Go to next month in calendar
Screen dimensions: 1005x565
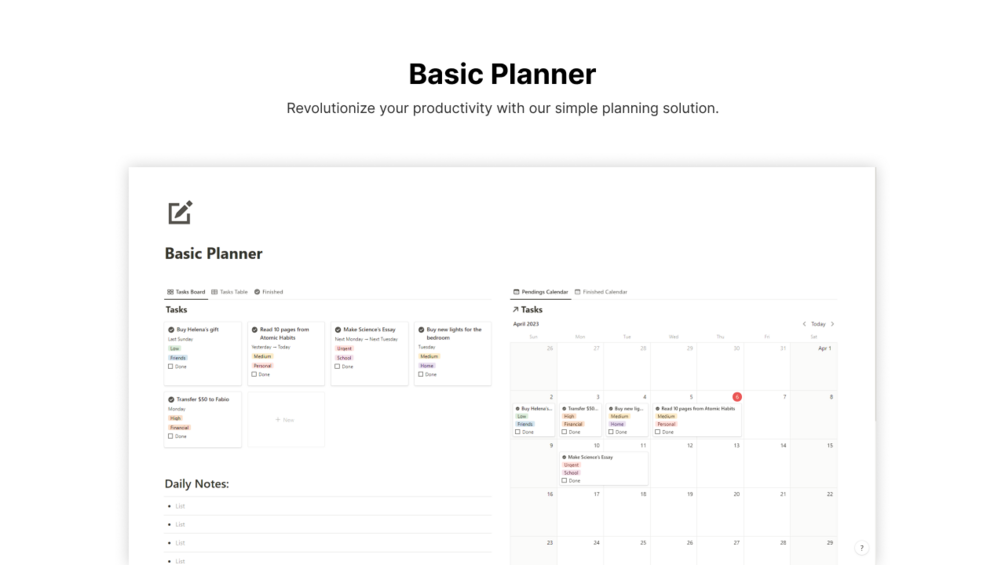click(x=832, y=324)
